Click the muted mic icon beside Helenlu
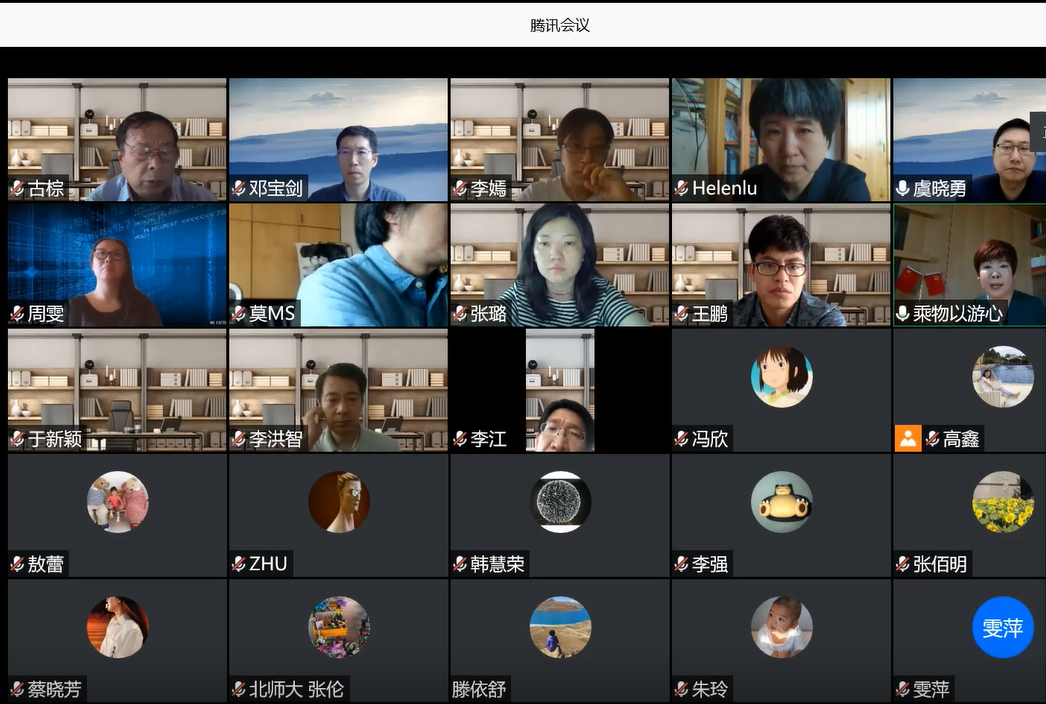The image size is (1046, 704). click(682, 189)
